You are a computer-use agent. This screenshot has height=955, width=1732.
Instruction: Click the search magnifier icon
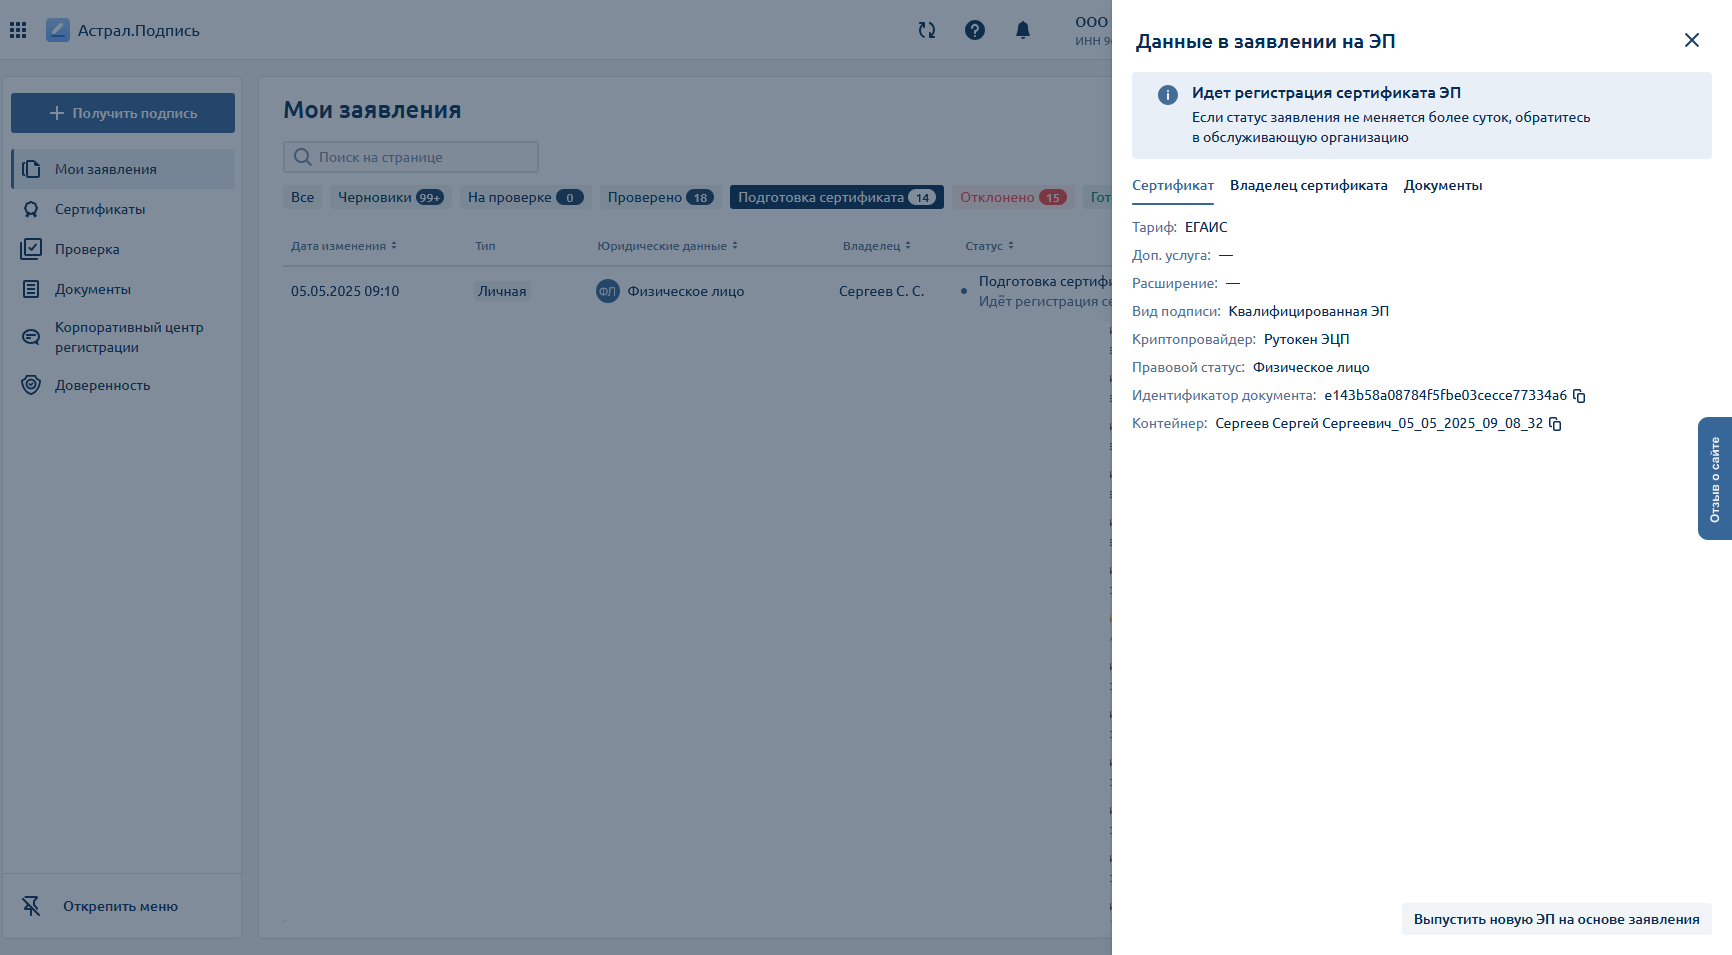point(302,157)
